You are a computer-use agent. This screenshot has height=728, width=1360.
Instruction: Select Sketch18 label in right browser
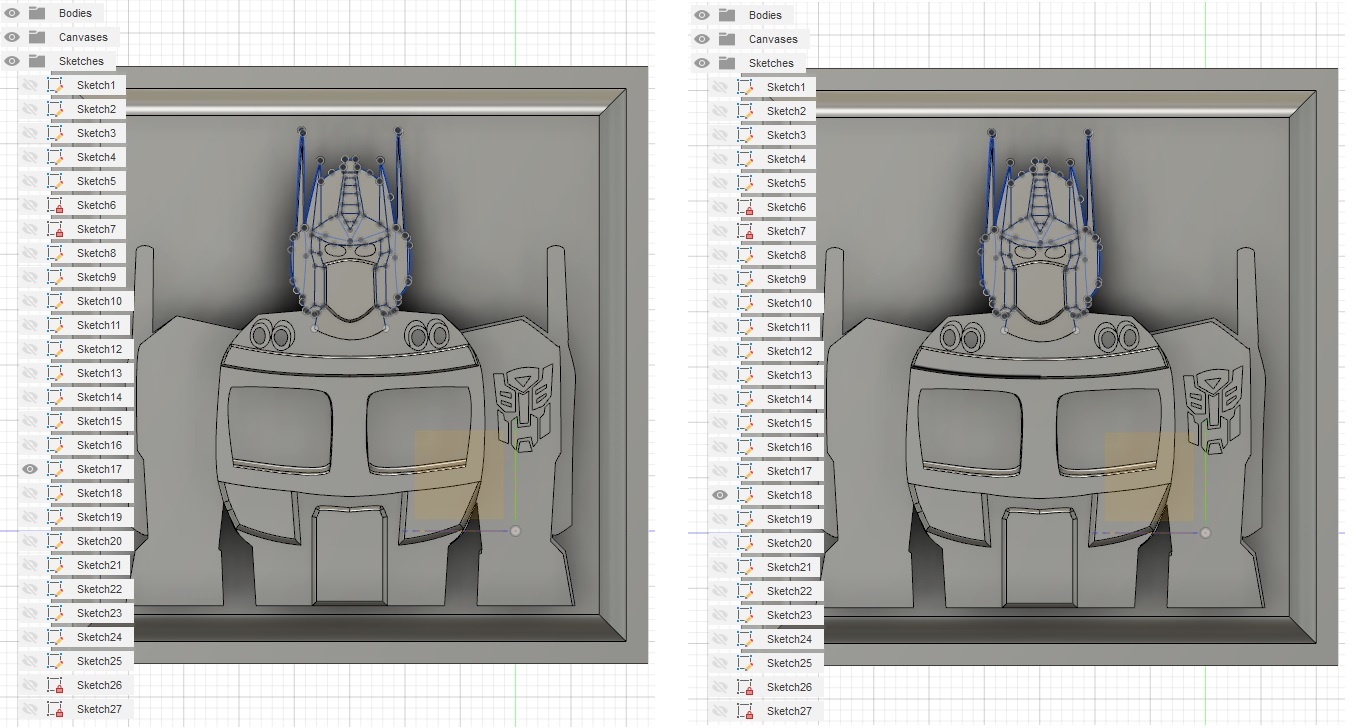point(789,495)
